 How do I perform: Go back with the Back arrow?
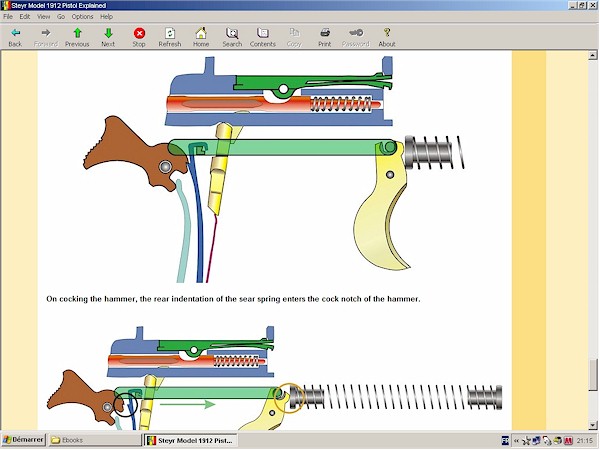[15, 37]
